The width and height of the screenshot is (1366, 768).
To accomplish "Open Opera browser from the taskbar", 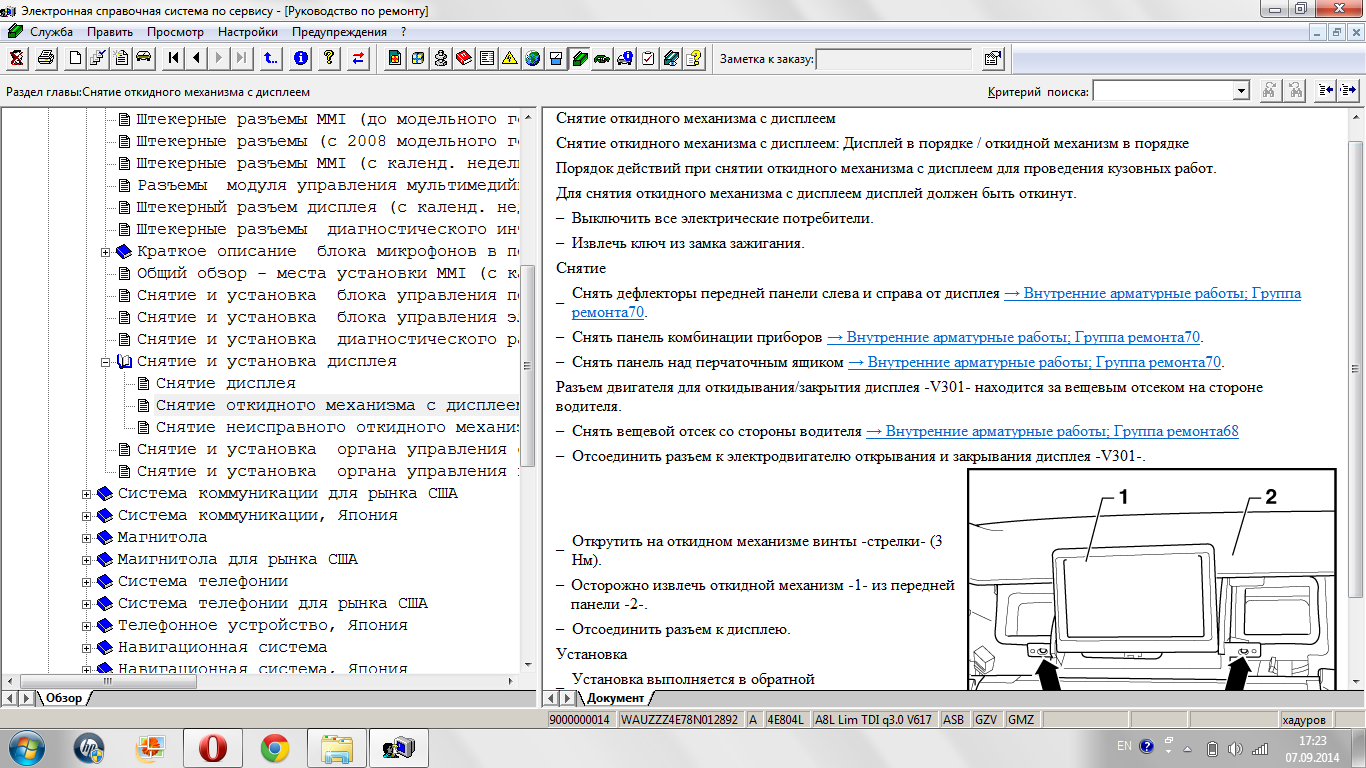I will pyautogui.click(x=213, y=747).
